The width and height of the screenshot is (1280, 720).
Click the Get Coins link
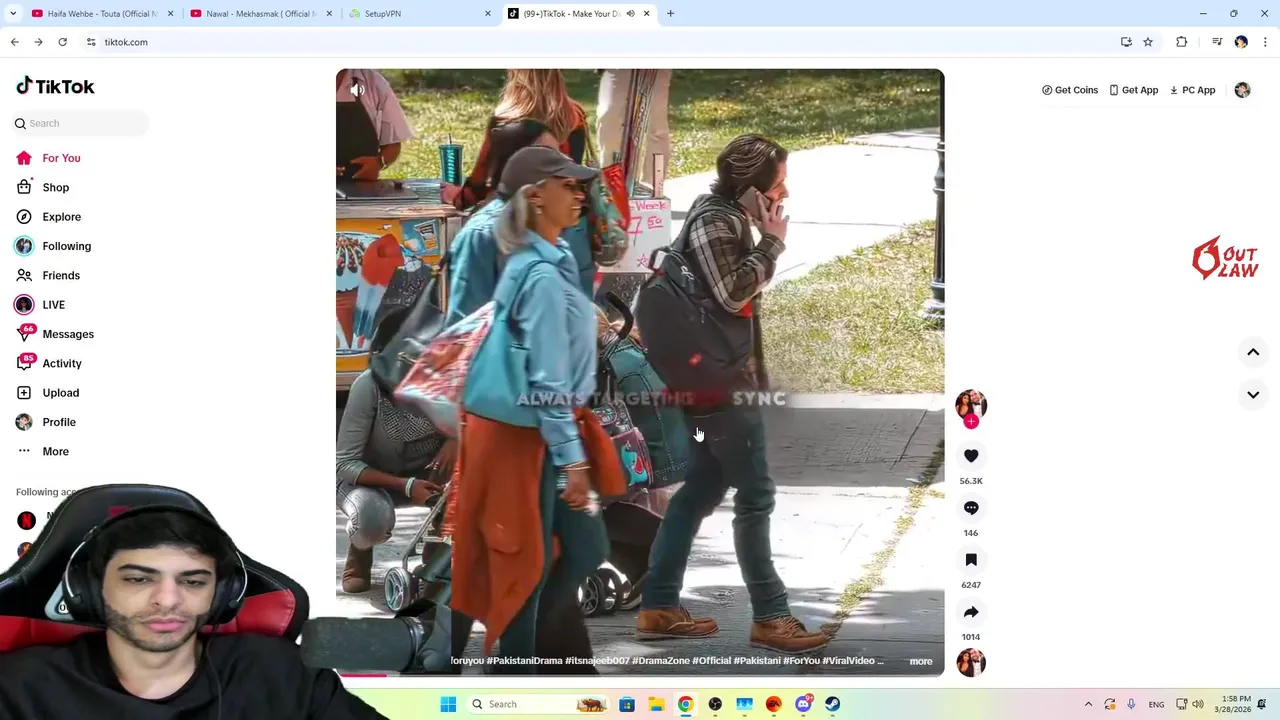pyautogui.click(x=1070, y=90)
